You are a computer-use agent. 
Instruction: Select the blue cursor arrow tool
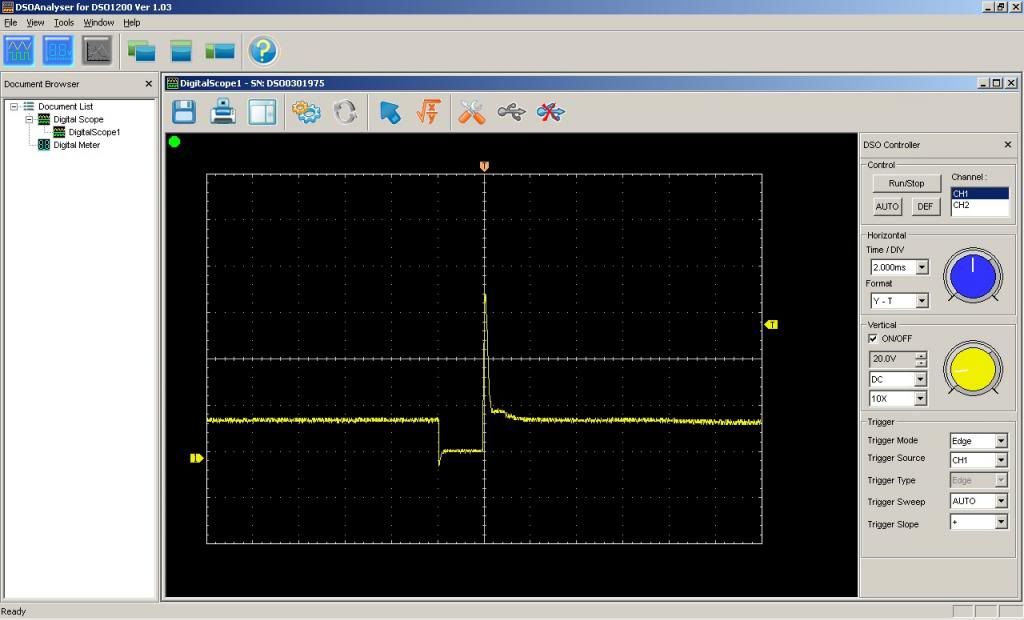tap(390, 112)
